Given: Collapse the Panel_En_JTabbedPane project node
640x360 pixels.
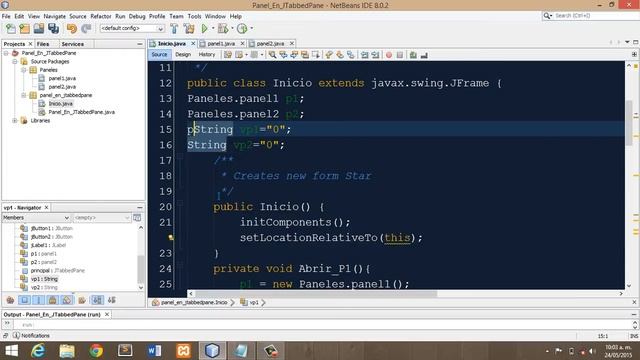Looking at the screenshot, I should click(x=6, y=53).
